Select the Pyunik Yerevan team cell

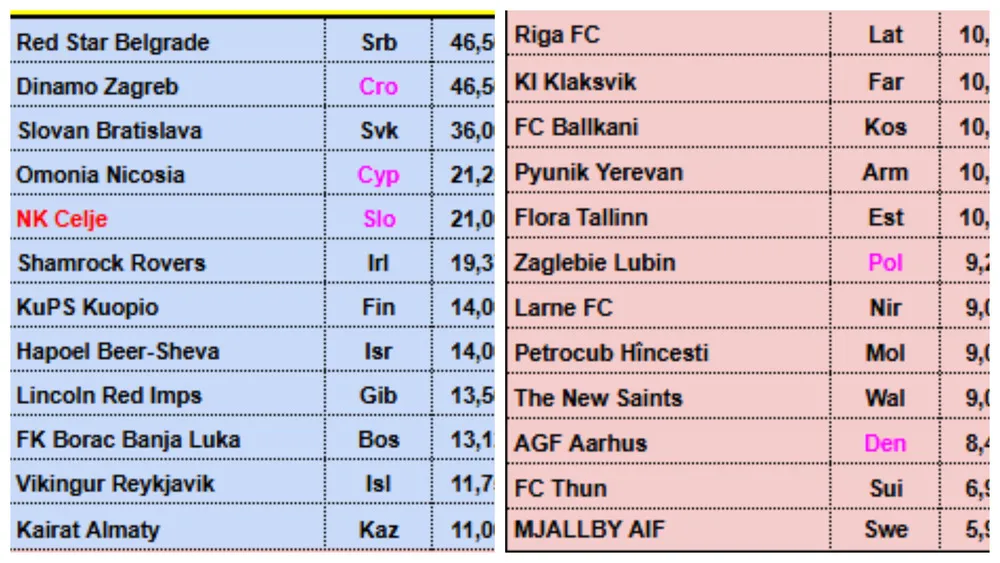pyautogui.click(x=599, y=172)
